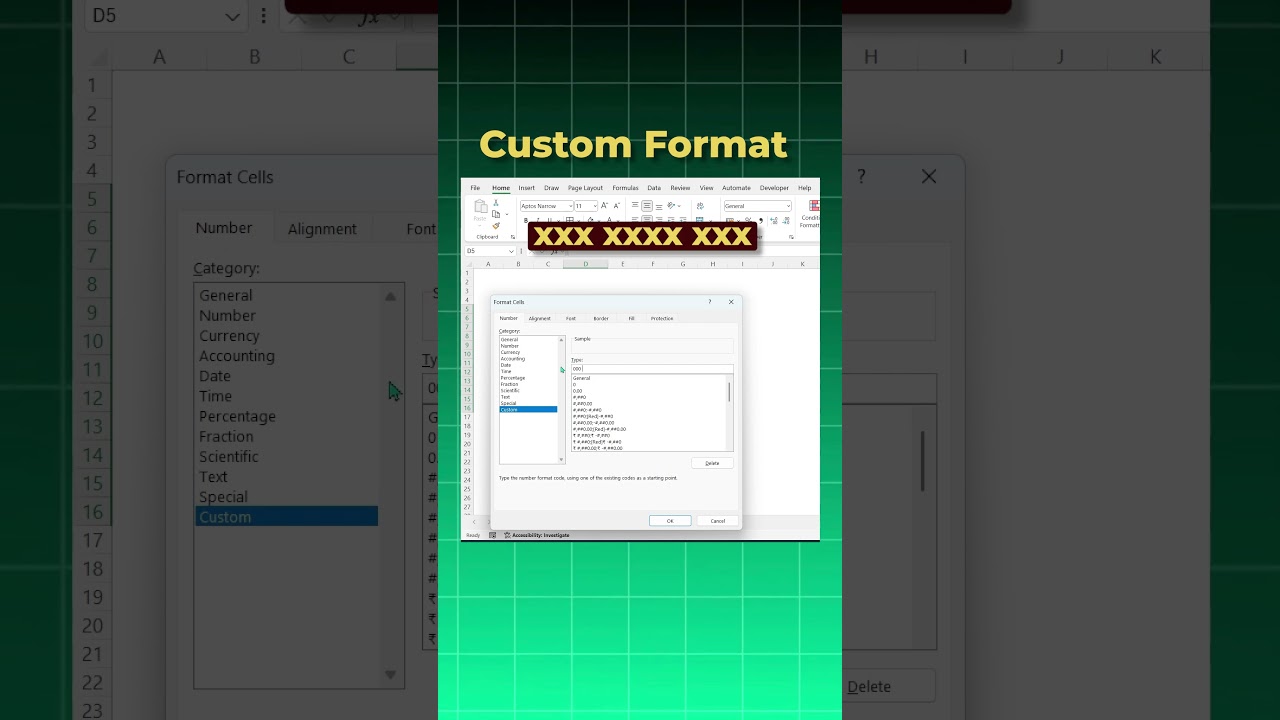Click the Alignment tab in the enlarged background dialog

coord(322,229)
